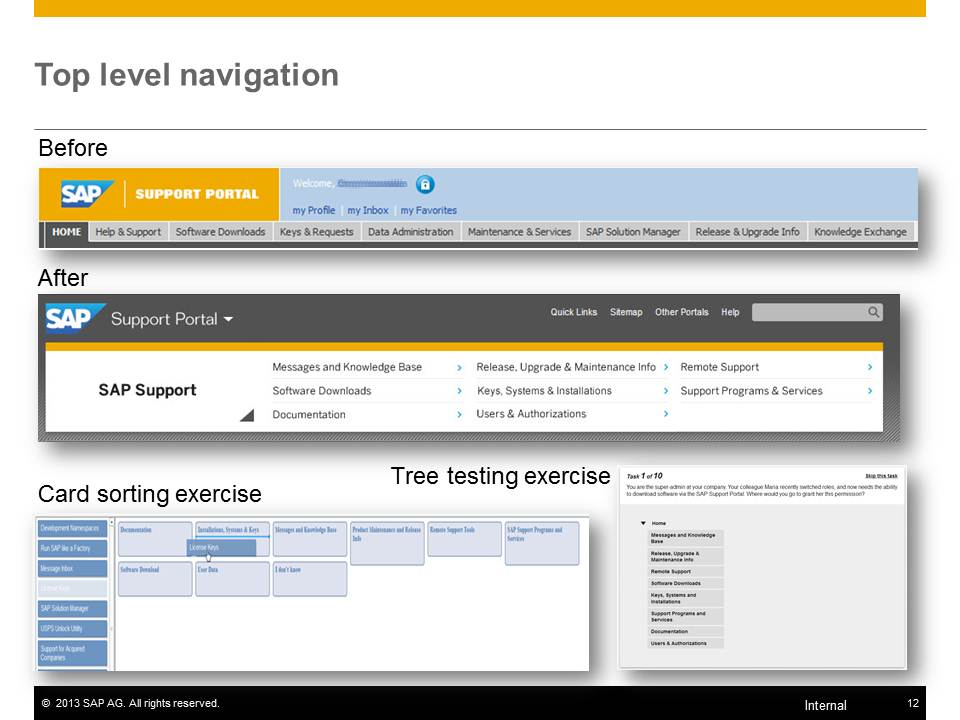Image resolution: width=960 pixels, height=720 pixels.
Task: Click the magnifier icon in the search box
Action: pyautogui.click(x=874, y=312)
